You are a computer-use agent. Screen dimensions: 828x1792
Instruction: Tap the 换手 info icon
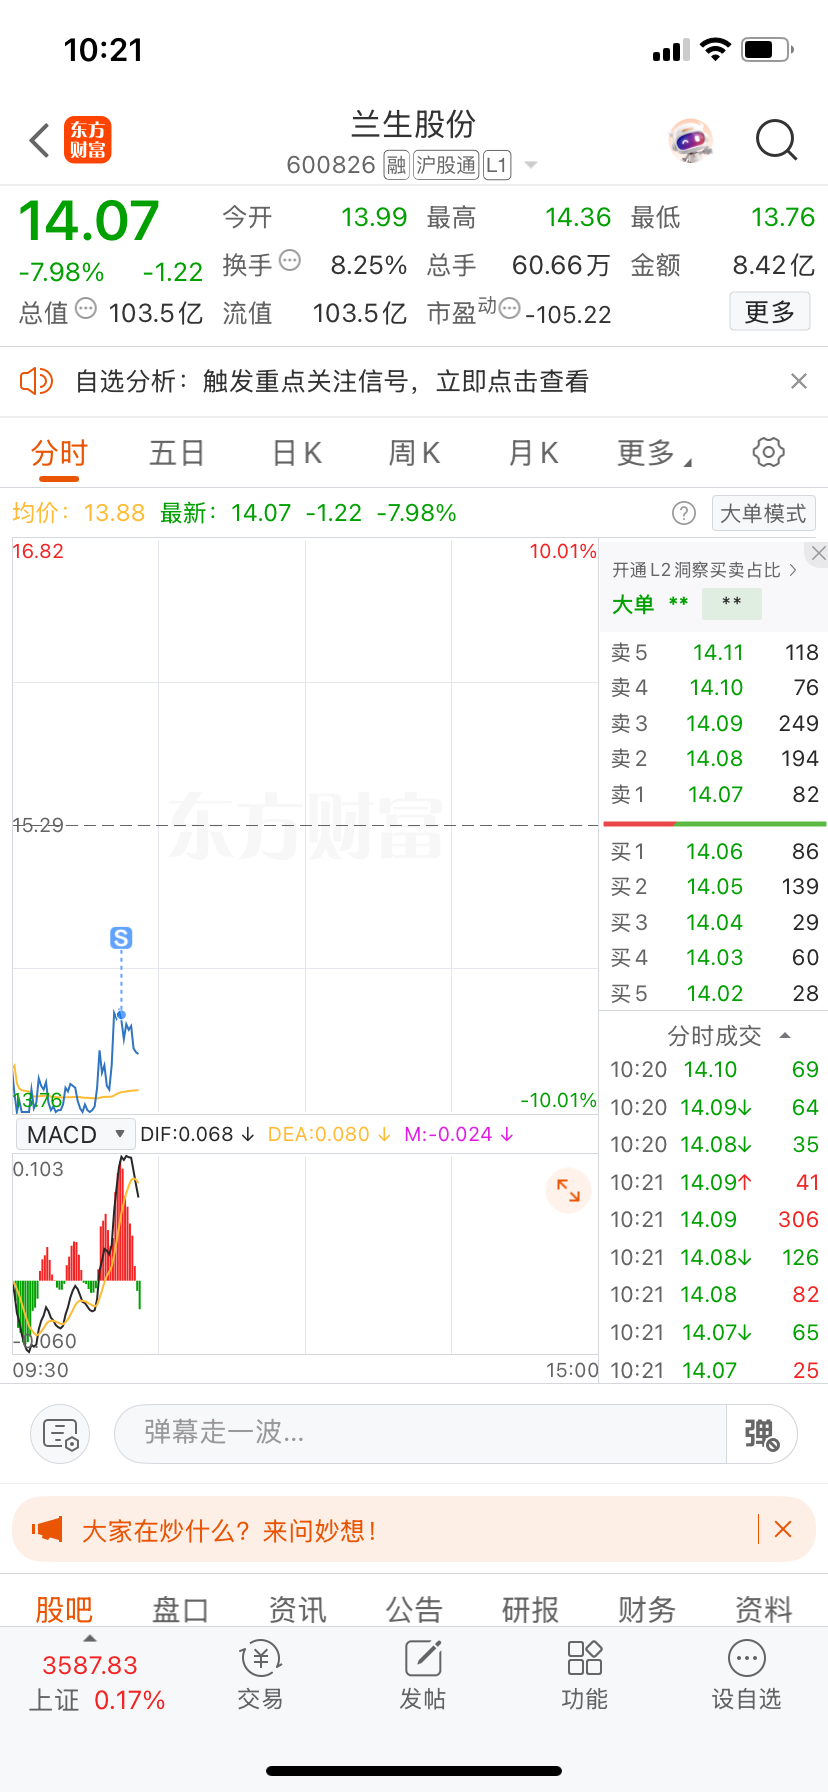coord(290,261)
